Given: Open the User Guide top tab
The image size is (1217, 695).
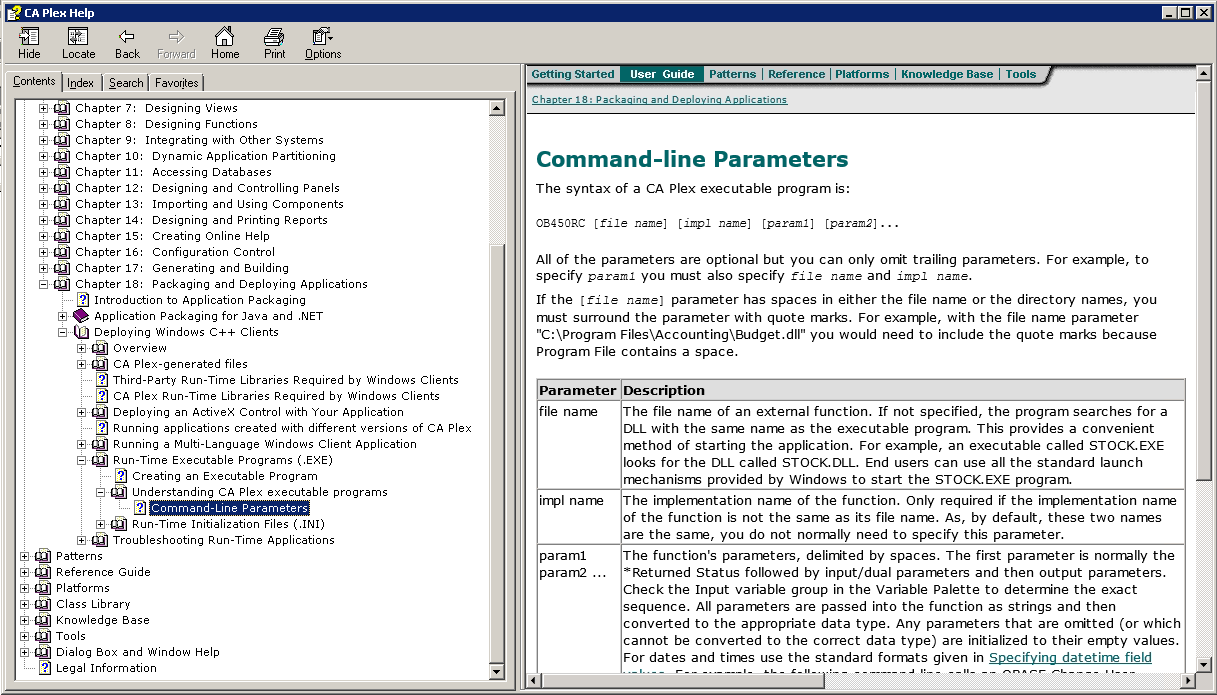Looking at the screenshot, I should tap(661, 74).
